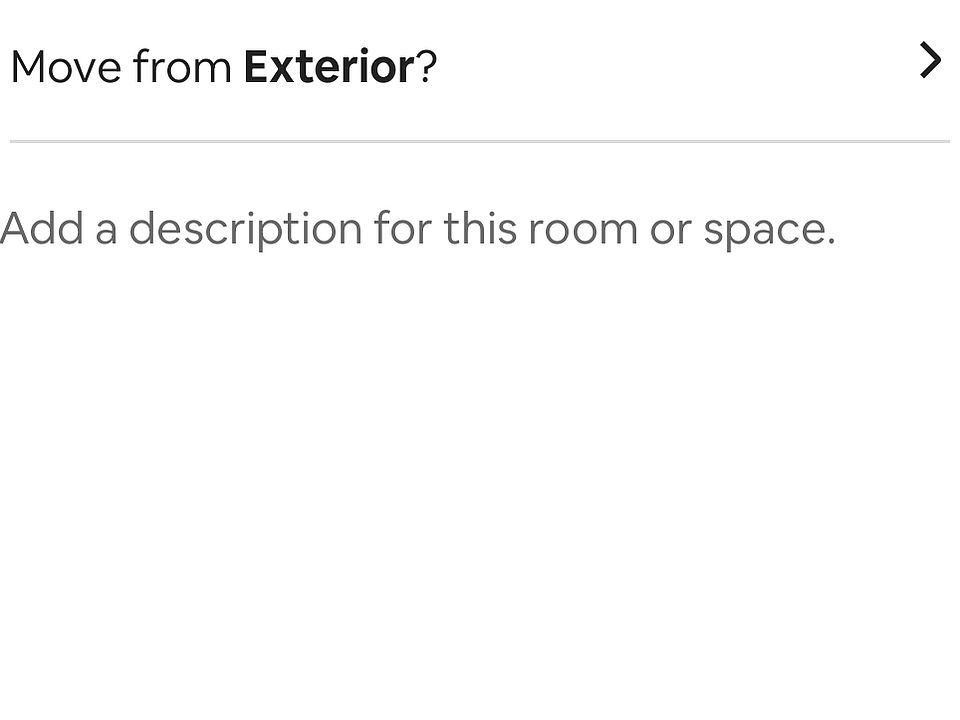Click the question mark after Exterior

pyautogui.click(x=427, y=66)
